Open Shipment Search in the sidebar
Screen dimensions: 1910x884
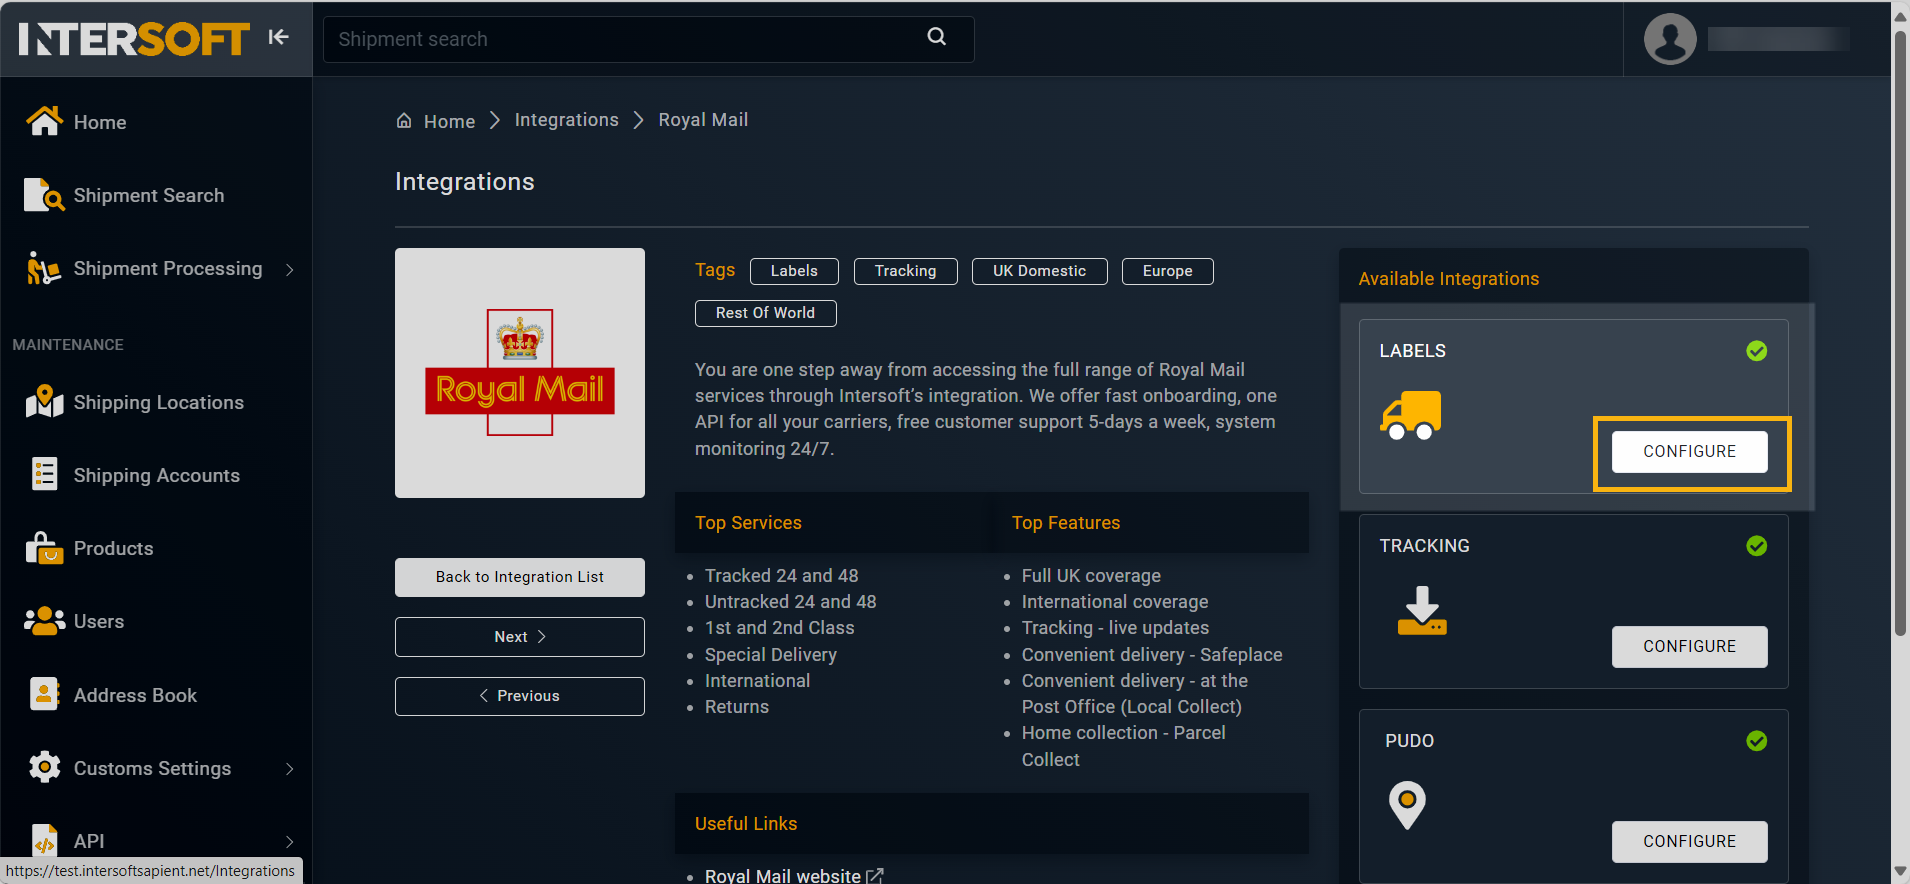point(149,195)
